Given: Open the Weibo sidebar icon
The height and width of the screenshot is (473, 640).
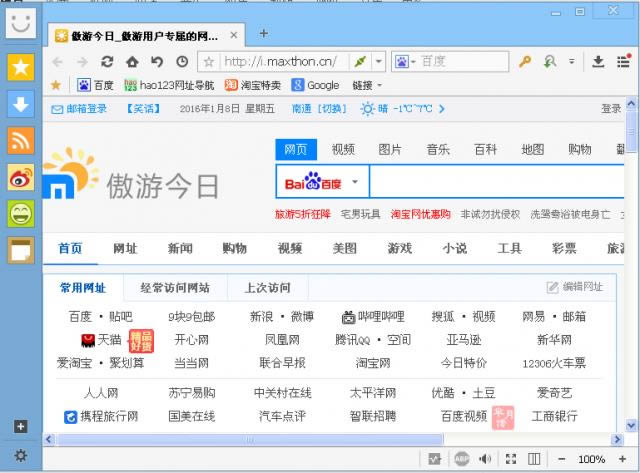Looking at the screenshot, I should click(21, 177).
